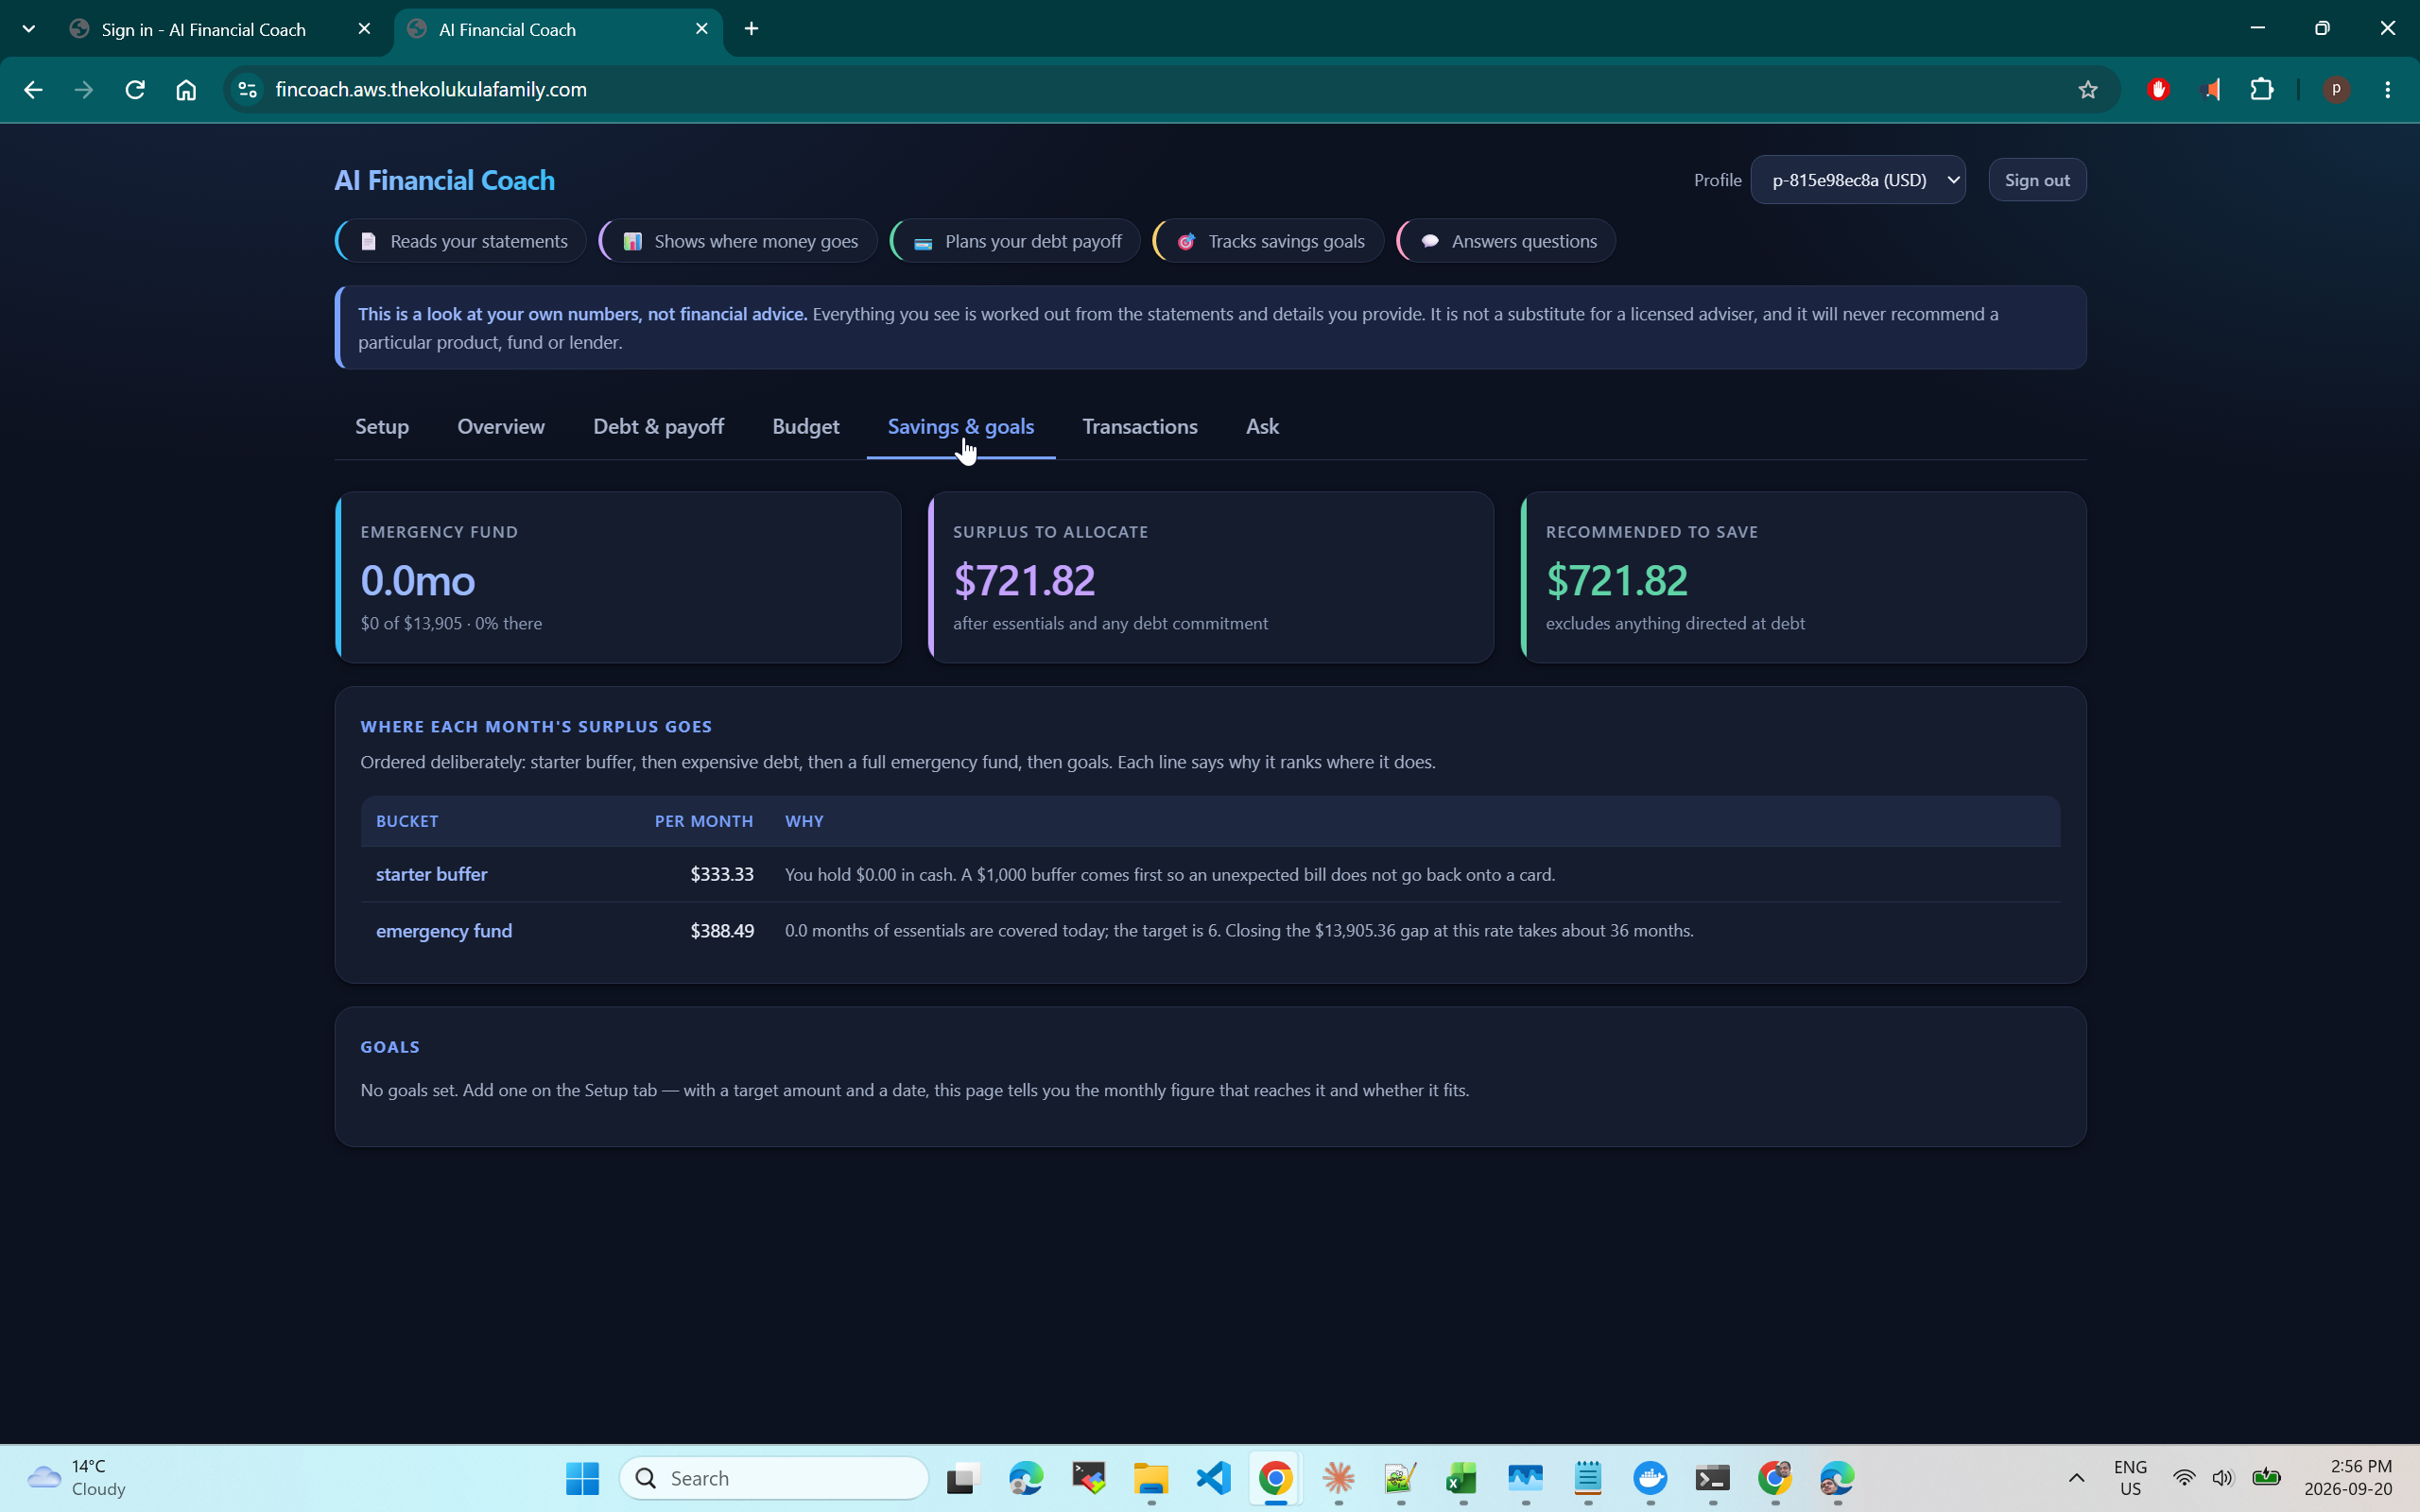Screen dimensions: 2420x1512
Task: Reload the page with the refresh icon
Action: pos(135,90)
